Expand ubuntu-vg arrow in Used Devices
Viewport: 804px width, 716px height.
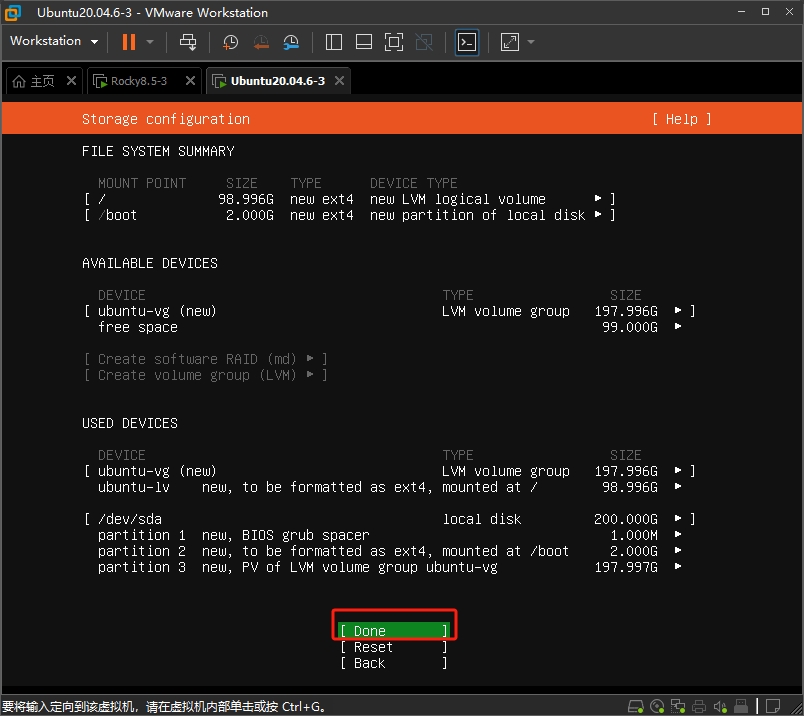(x=678, y=470)
